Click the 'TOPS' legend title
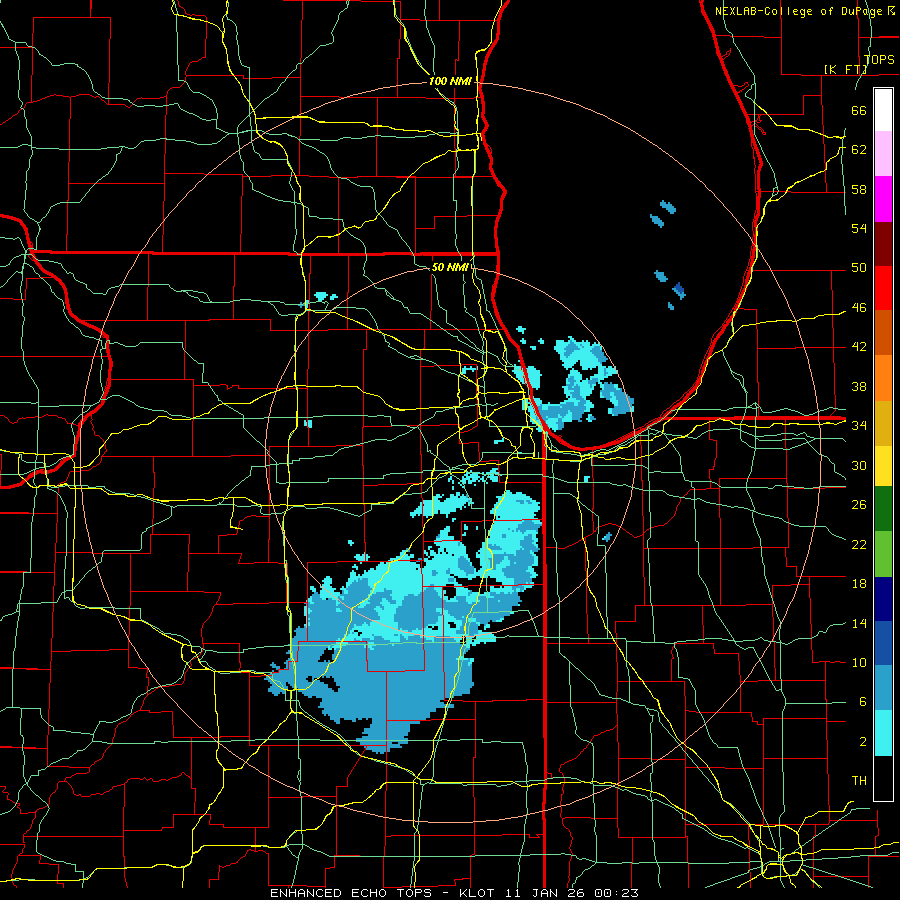The width and height of the screenshot is (900, 900). (879, 59)
